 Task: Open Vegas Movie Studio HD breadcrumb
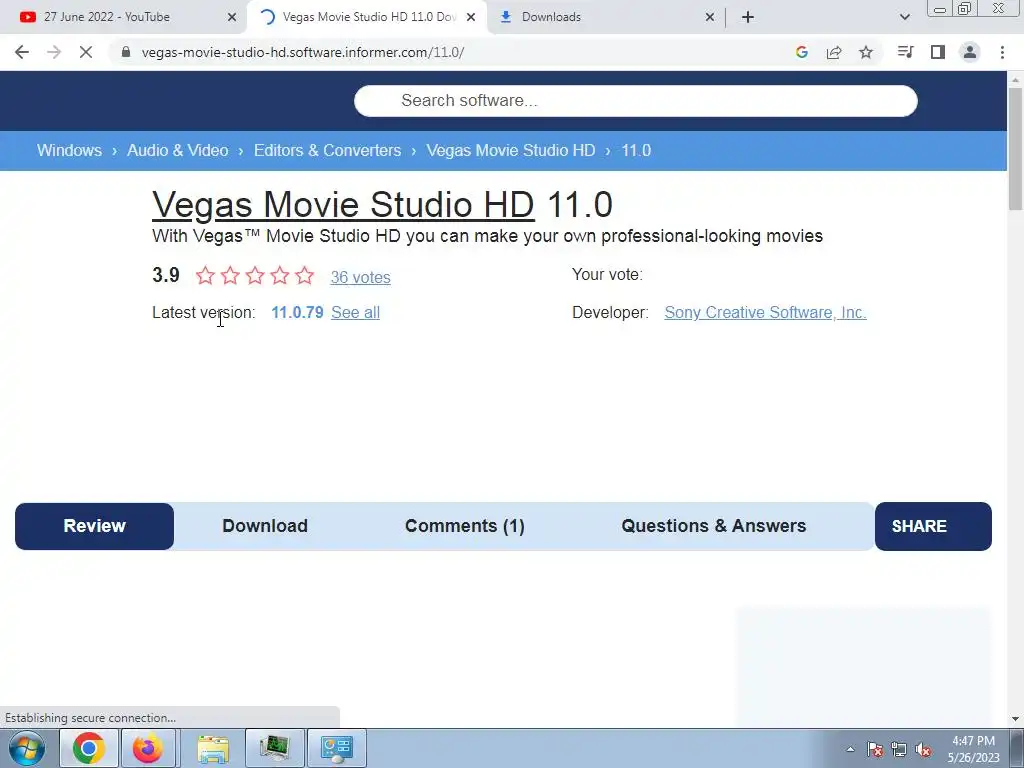511,150
